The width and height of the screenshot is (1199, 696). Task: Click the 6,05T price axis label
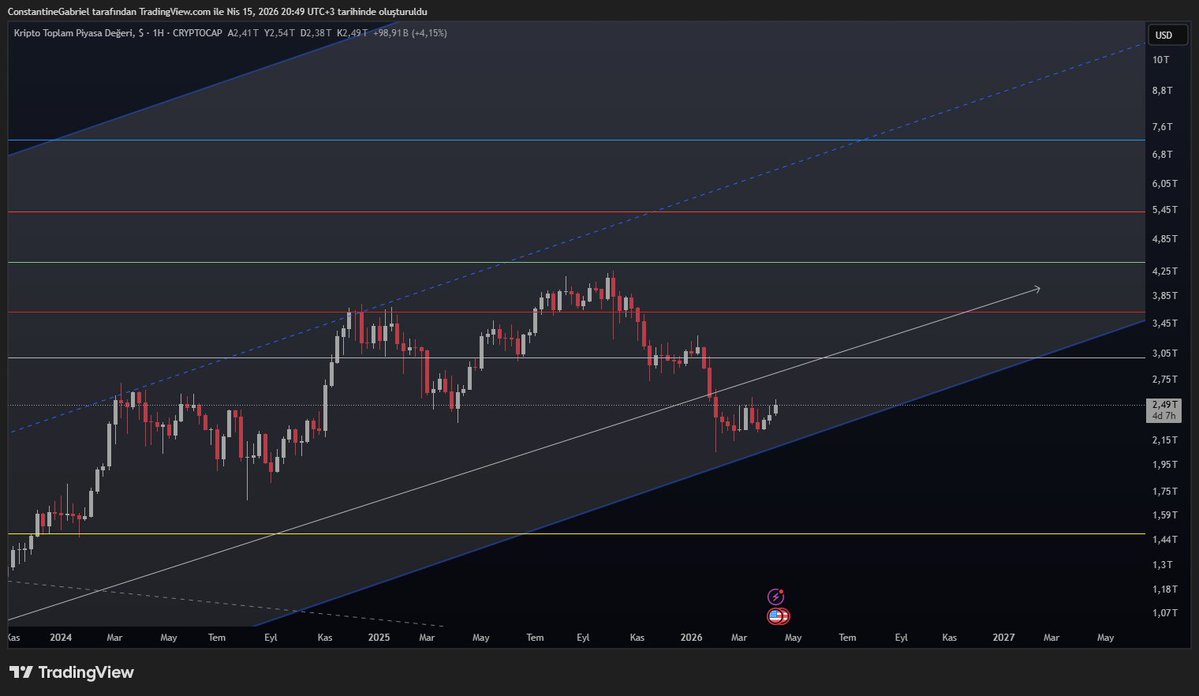1165,184
